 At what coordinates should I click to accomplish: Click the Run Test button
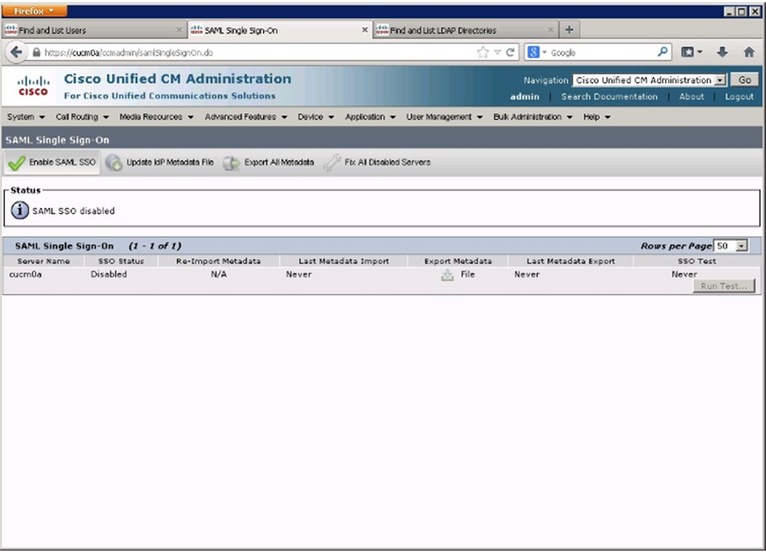[724, 286]
